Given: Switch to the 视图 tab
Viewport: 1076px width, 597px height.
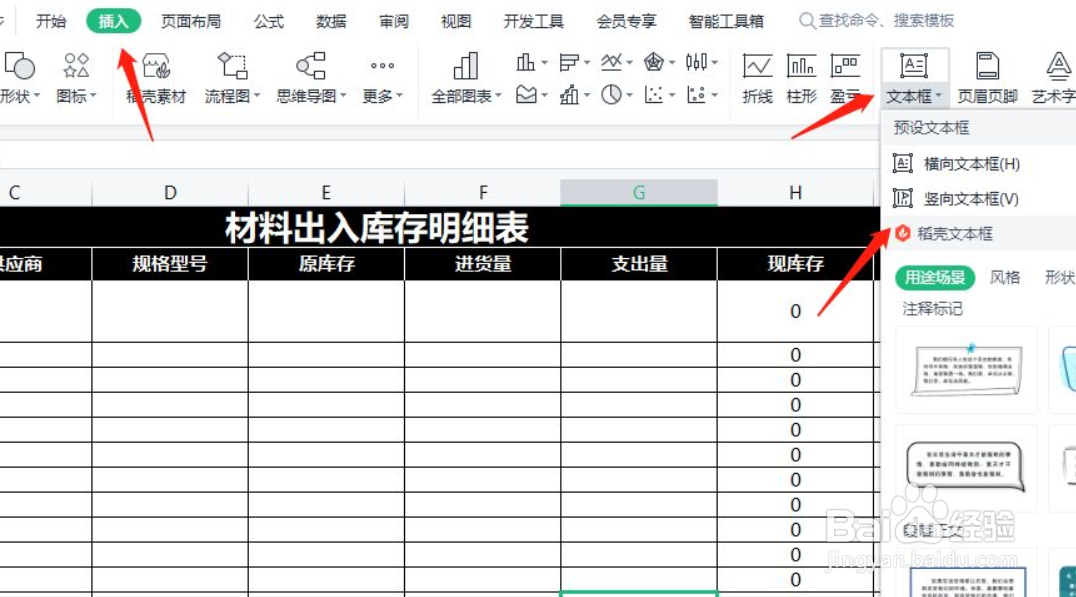Looking at the screenshot, I should [456, 21].
